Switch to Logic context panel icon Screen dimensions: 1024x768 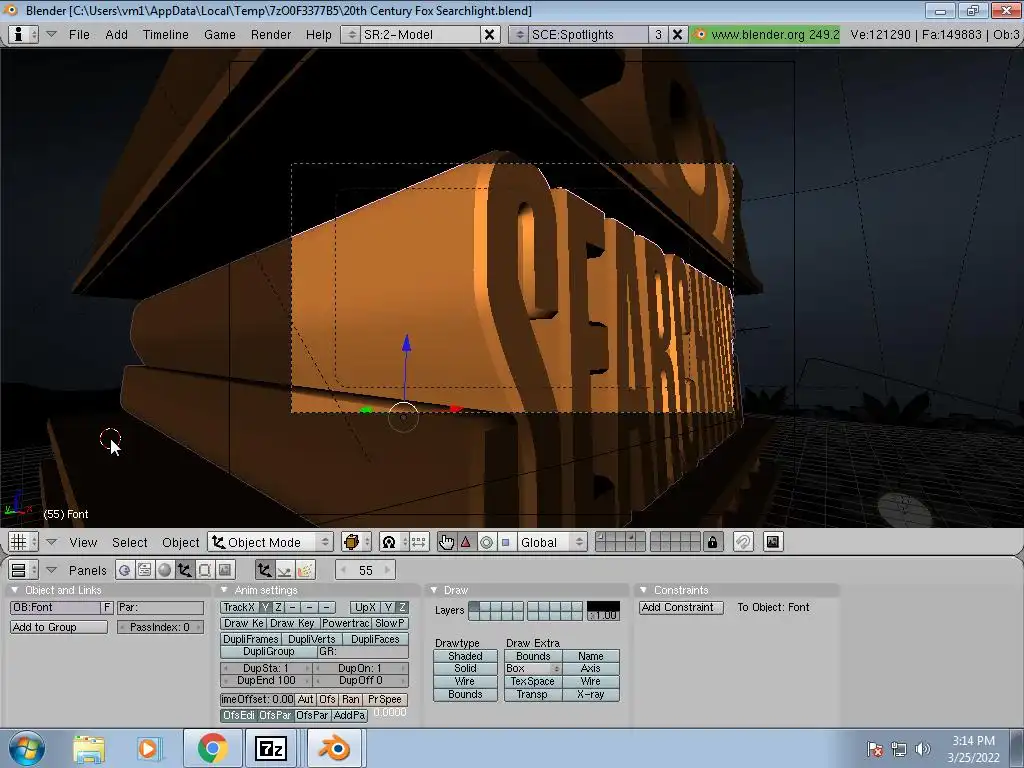pyautogui.click(x=124, y=570)
